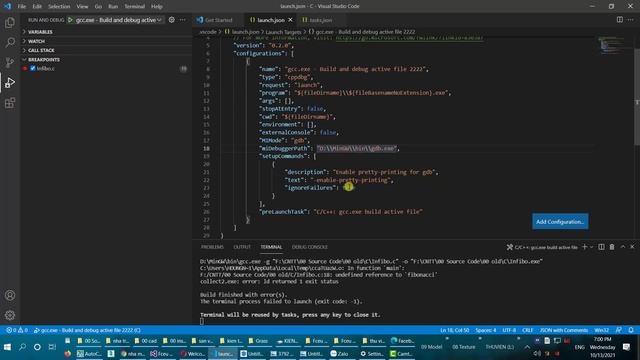Open the Extensions view in activity bar
The image size is (640, 360).
(10, 102)
